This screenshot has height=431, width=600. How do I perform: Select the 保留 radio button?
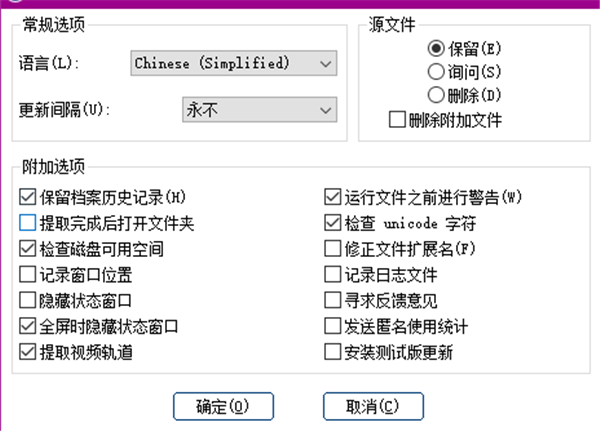(x=436, y=47)
